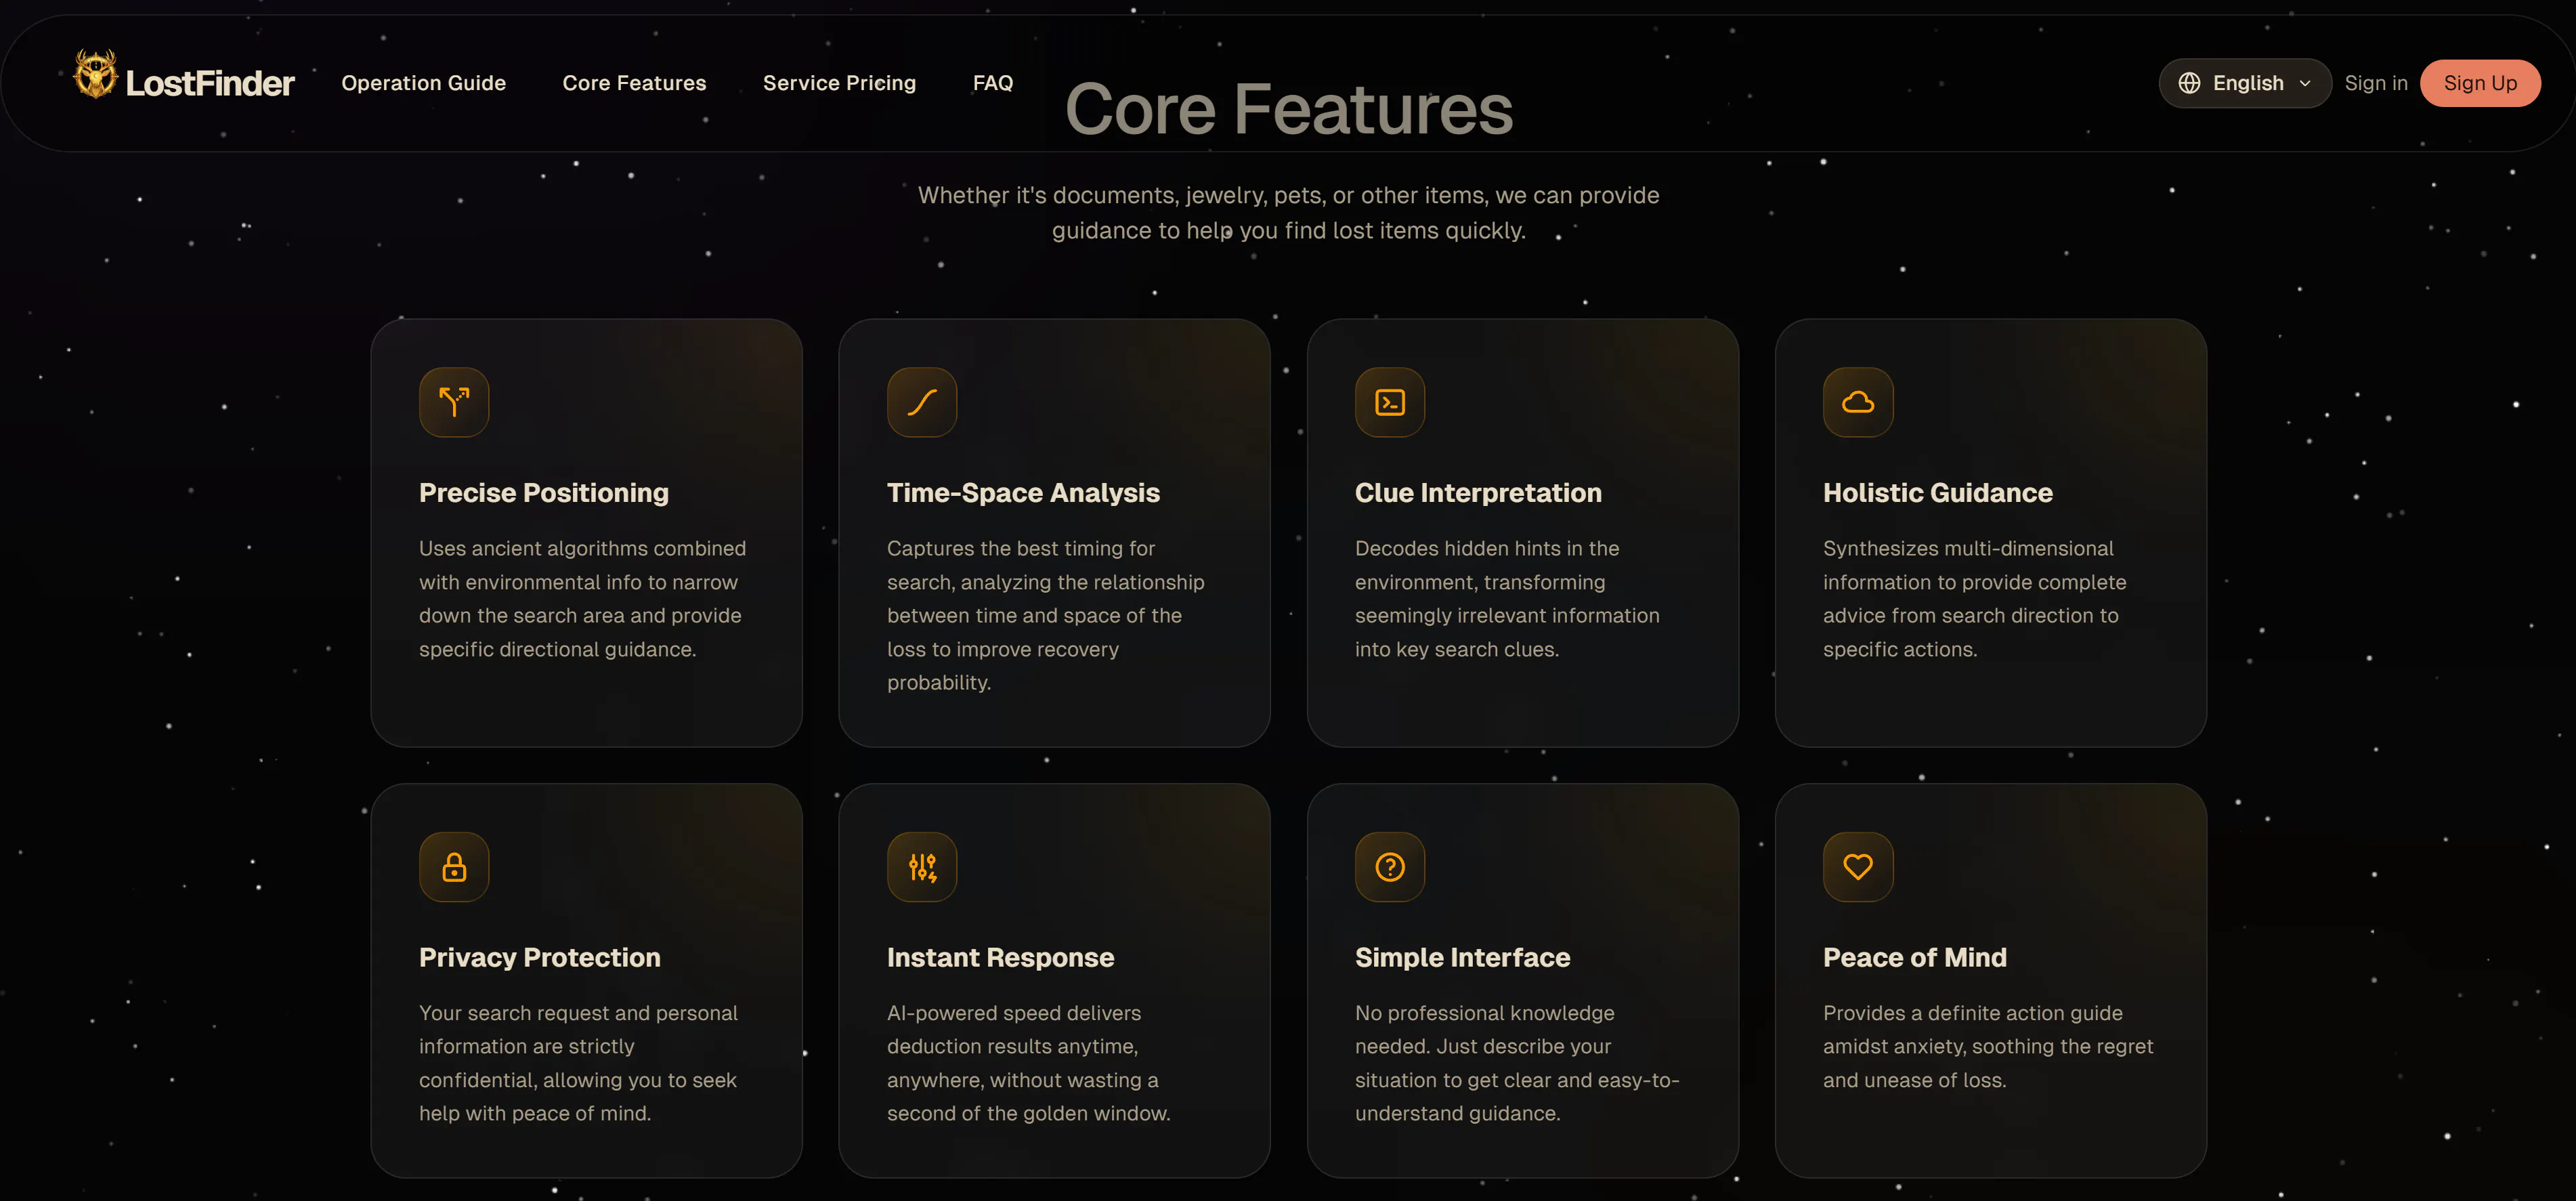The width and height of the screenshot is (2576, 1201).
Task: Select the Clue Interpretation card title
Action: pos(1478,493)
